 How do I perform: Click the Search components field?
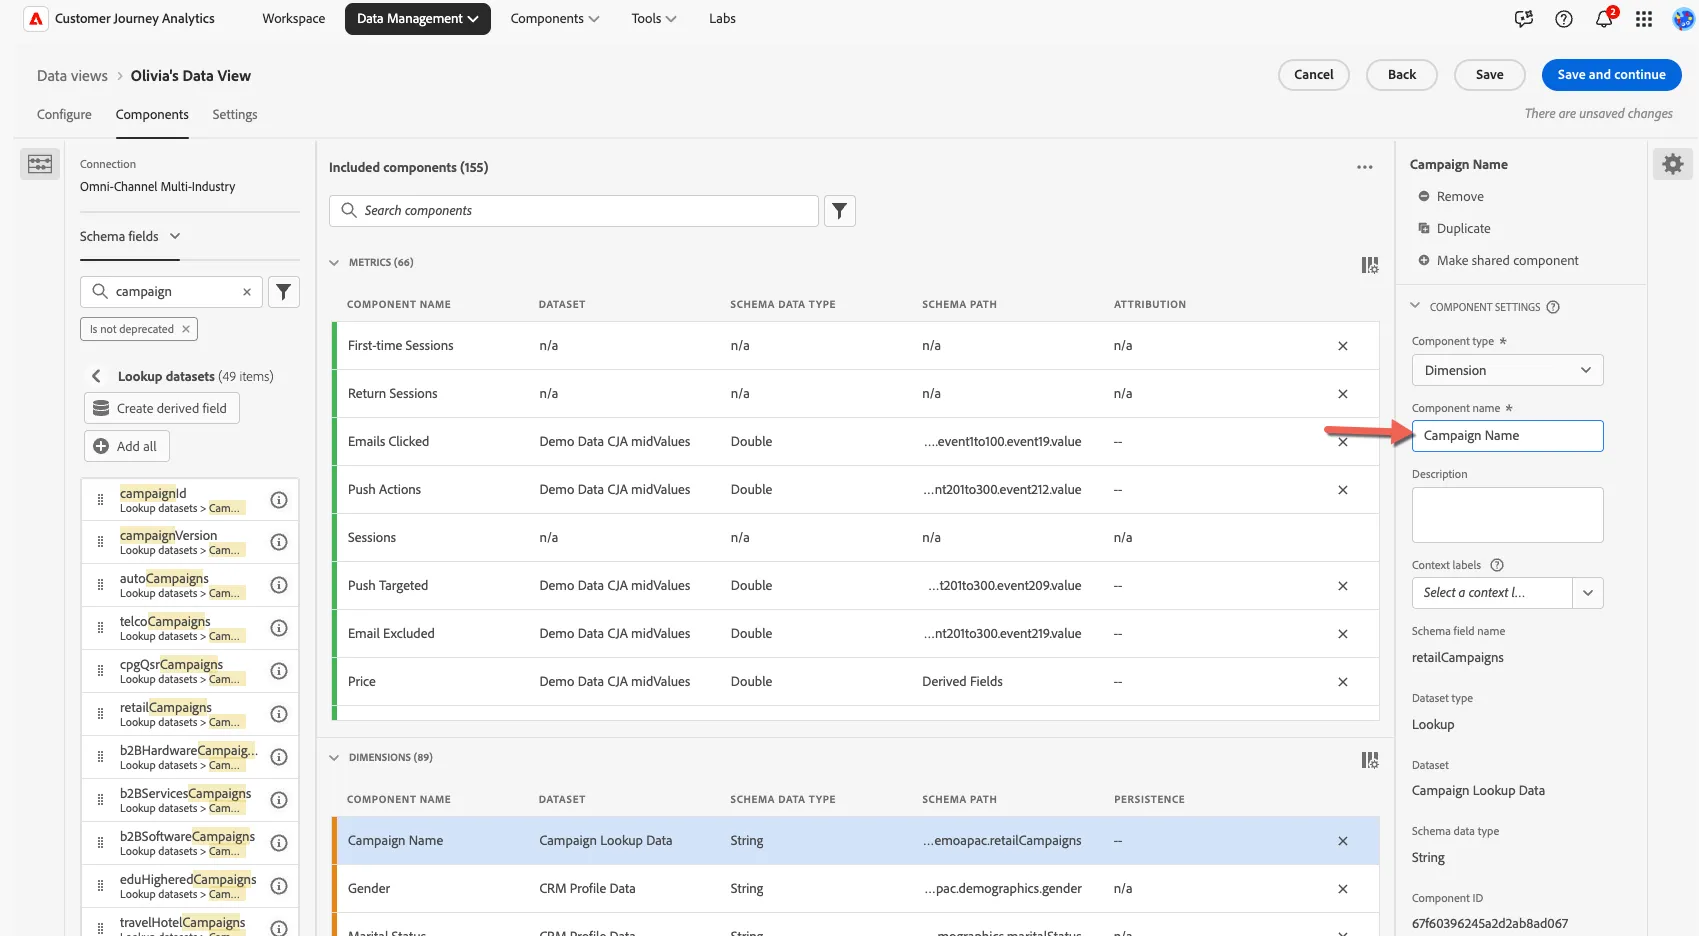[574, 211]
